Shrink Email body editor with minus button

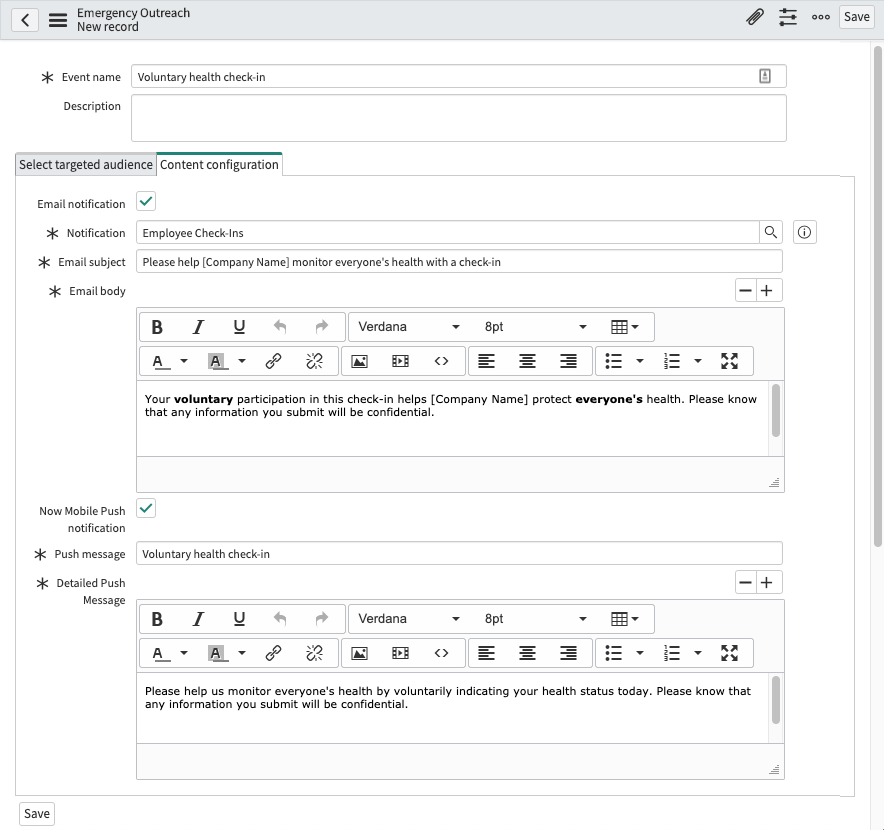click(745, 291)
